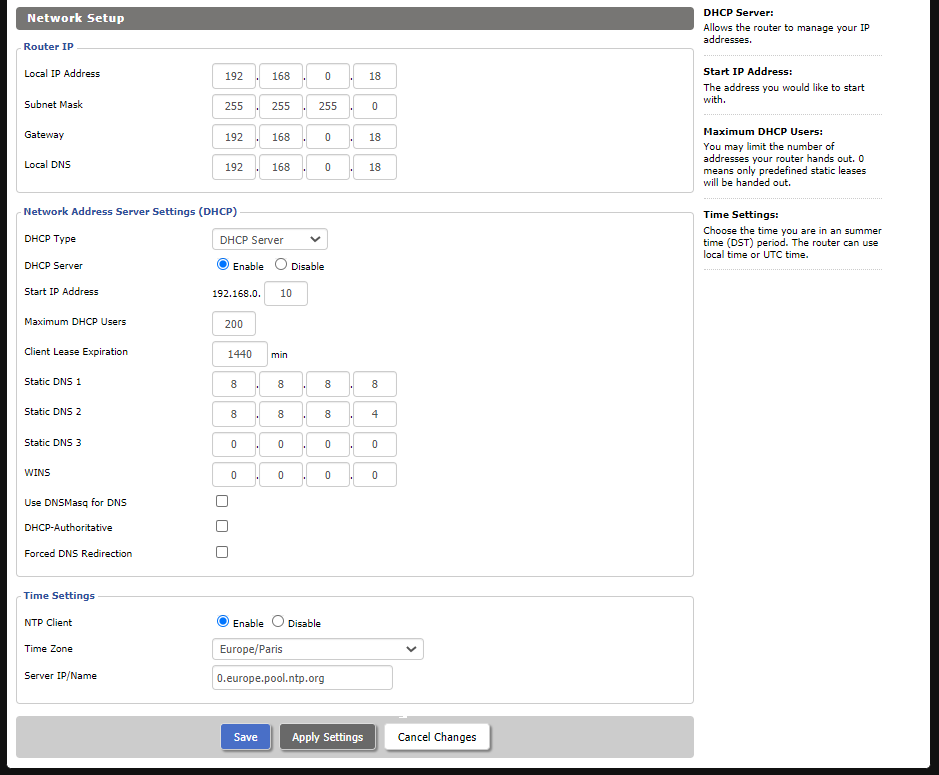Screen dimensions: 939x775
Task: Click the Maximum DHCP Users field
Action: pos(234,324)
